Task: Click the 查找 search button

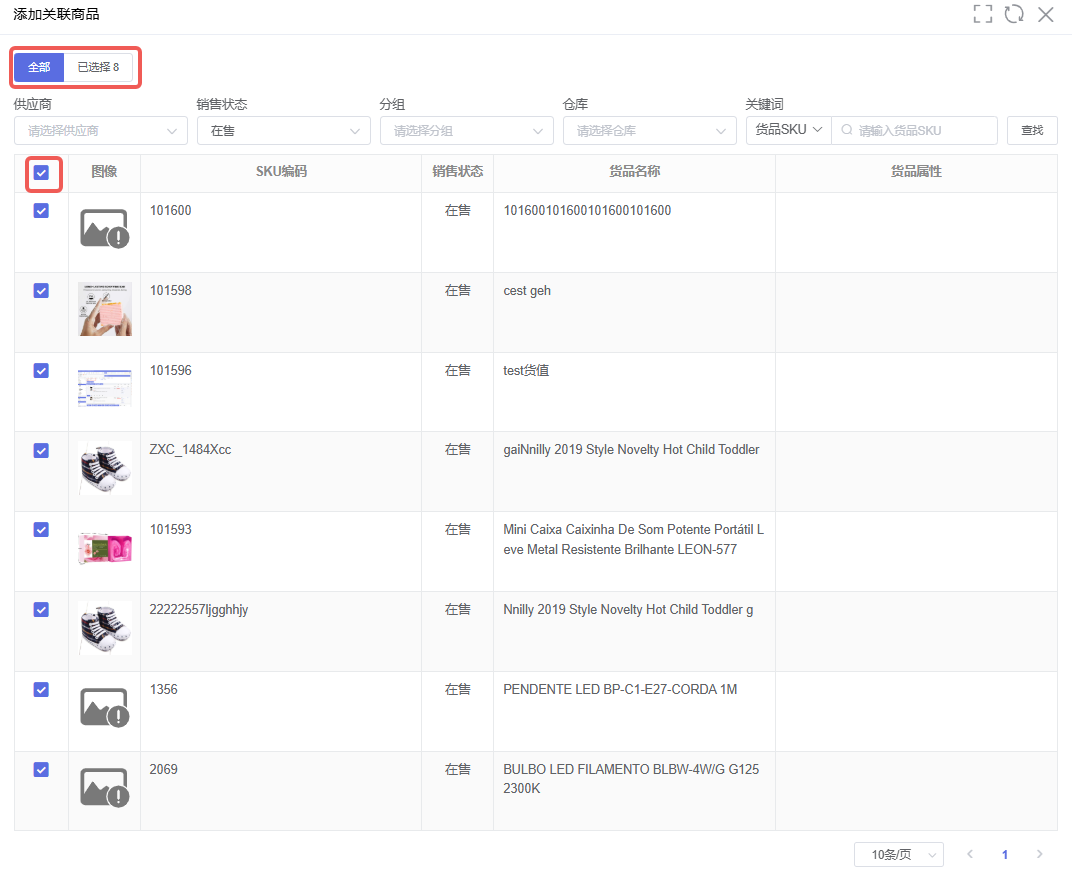Action: pyautogui.click(x=1032, y=130)
